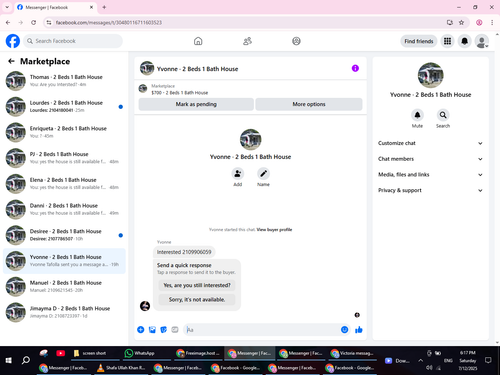Expand Chat members section
The width and height of the screenshot is (500, 375).
[x=430, y=159]
